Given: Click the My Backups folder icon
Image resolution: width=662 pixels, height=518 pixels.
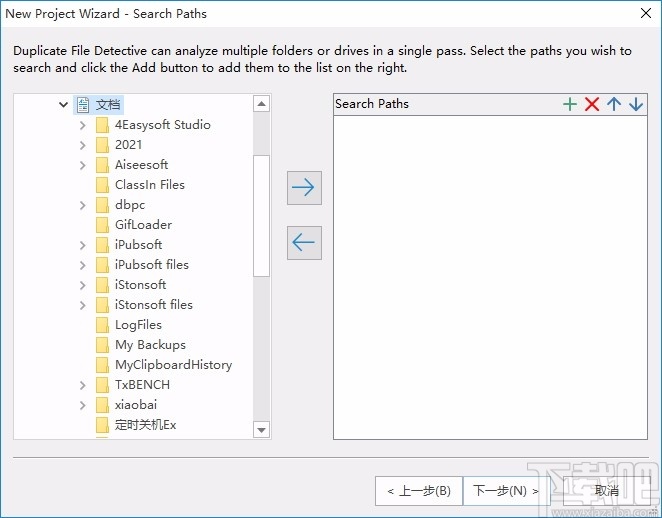Looking at the screenshot, I should click(x=102, y=345).
